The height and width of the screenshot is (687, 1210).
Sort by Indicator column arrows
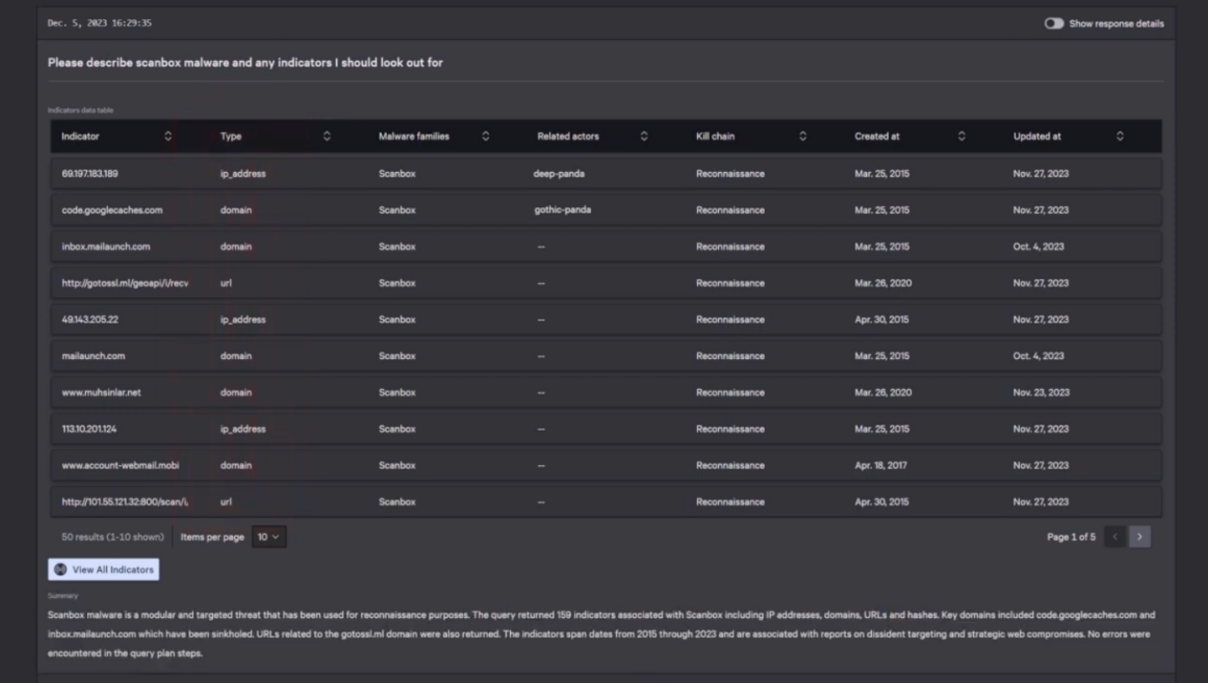pyautogui.click(x=168, y=136)
